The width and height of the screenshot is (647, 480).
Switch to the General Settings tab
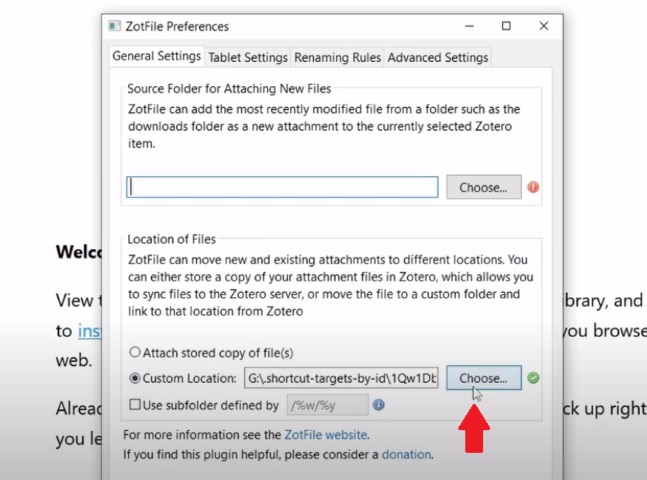point(156,57)
